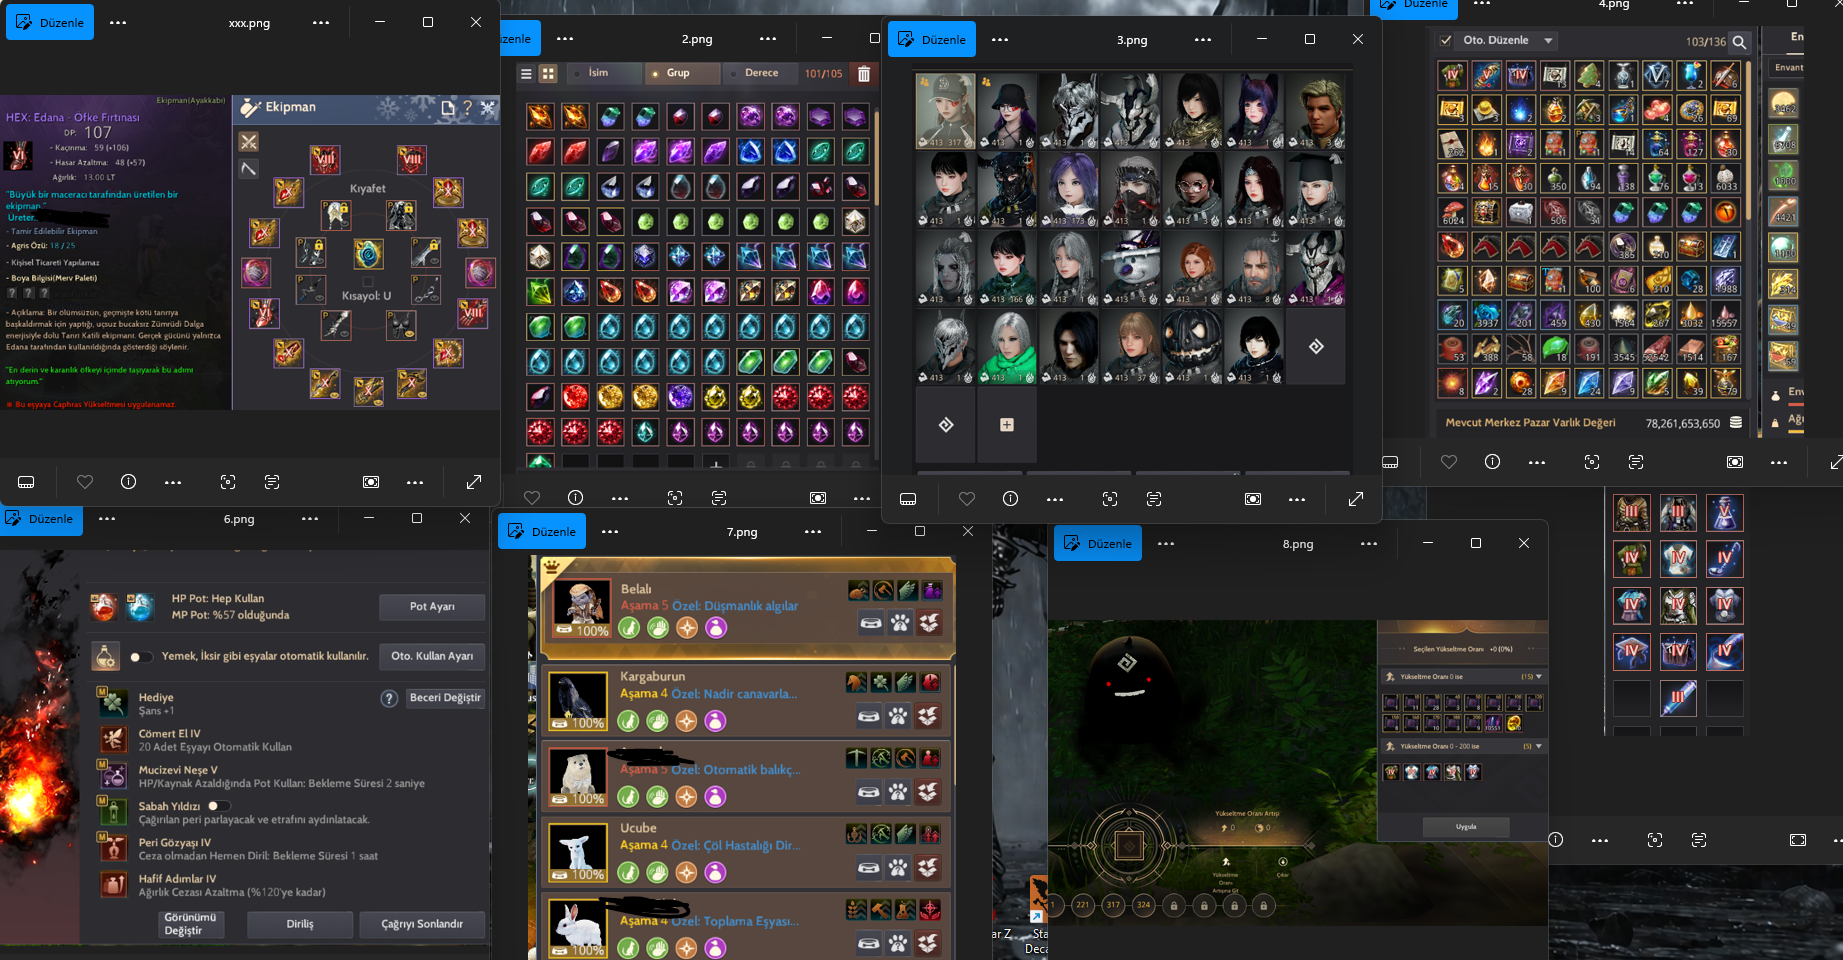
Task: Toggle the Sabah Yıldızı switch
Action: [x=218, y=806]
